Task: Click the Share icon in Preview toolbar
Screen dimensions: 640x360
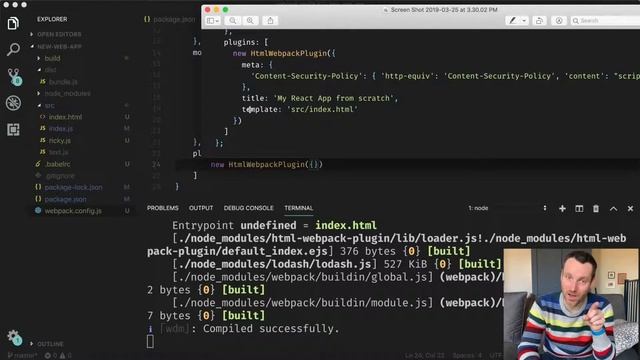Action: (x=270, y=20)
